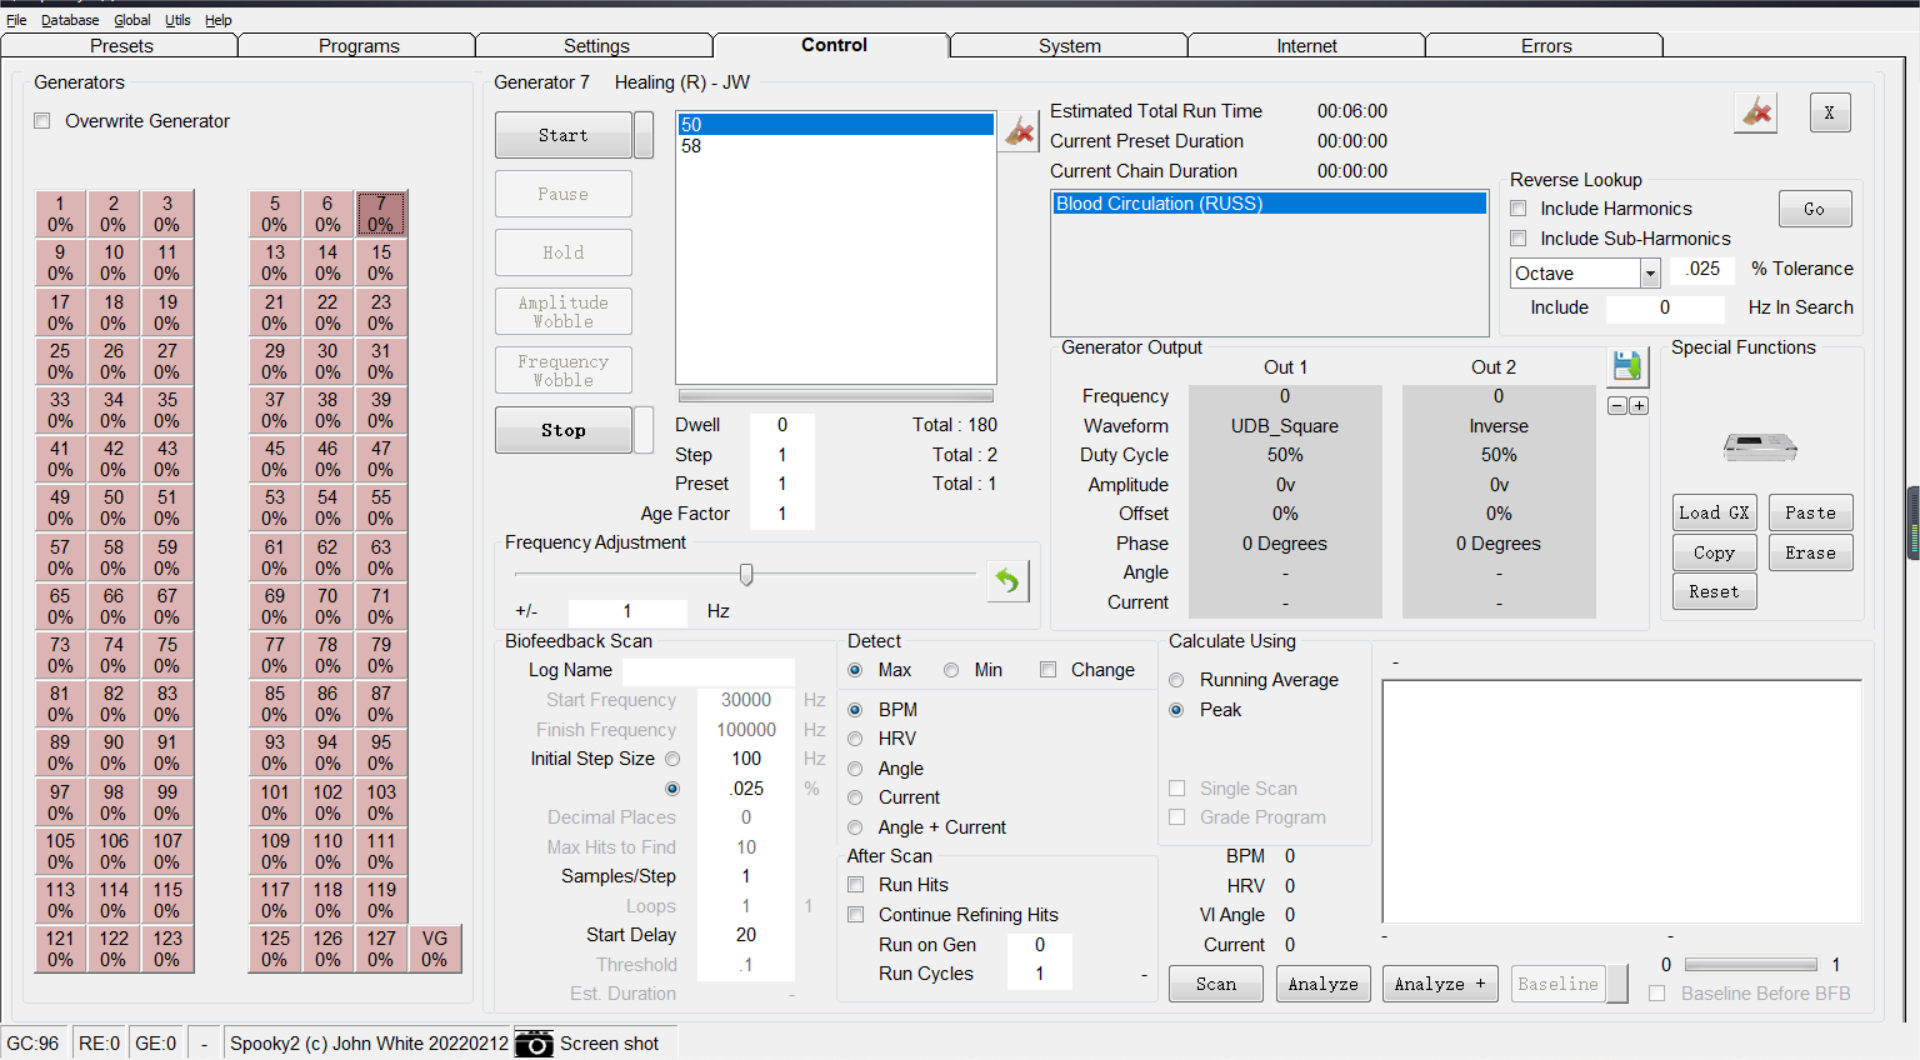Open the Utils menu

point(177,20)
